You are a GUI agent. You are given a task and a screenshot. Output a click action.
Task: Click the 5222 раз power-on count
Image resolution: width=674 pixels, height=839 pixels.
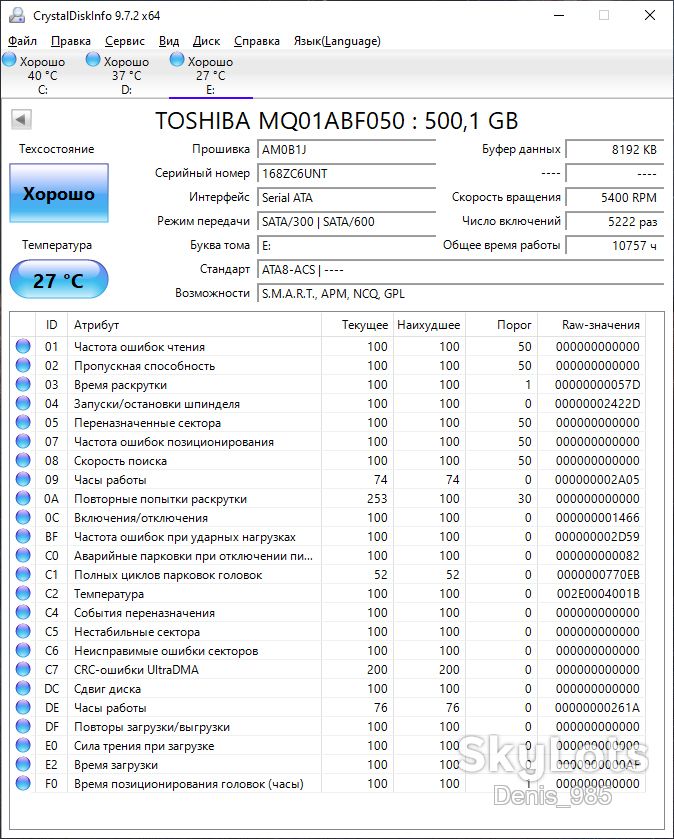pyautogui.click(x=615, y=222)
